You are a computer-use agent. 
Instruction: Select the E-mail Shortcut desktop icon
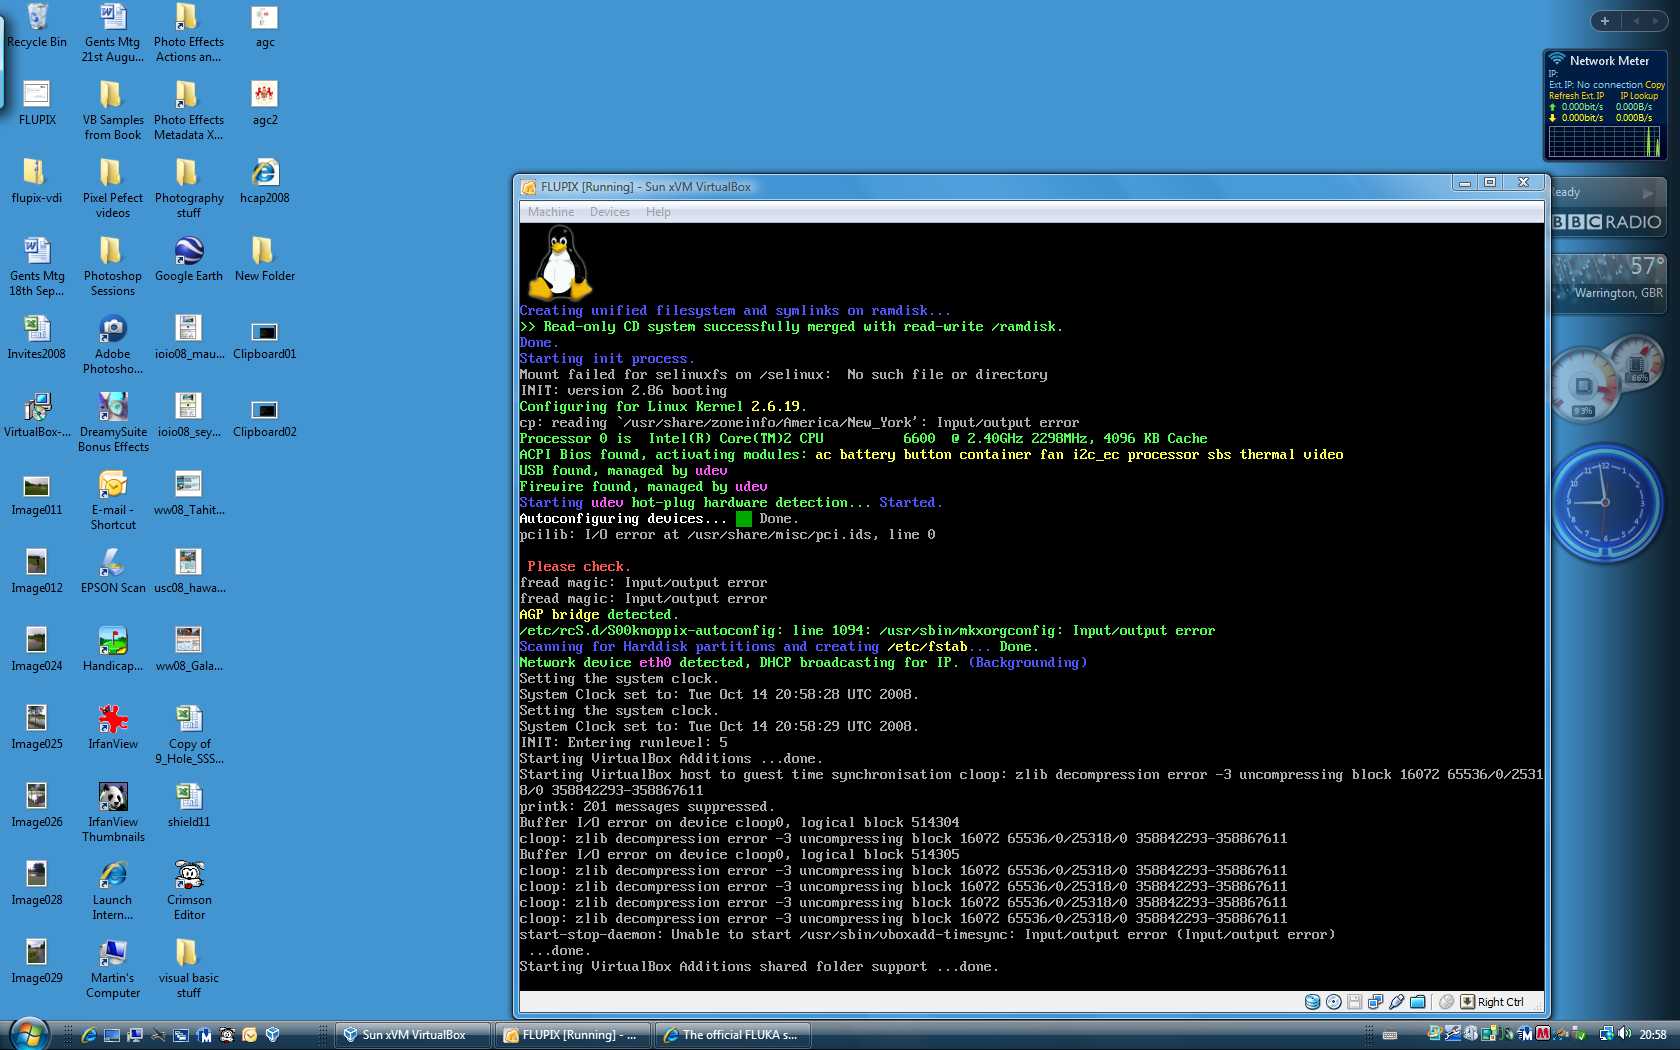[x=113, y=501]
